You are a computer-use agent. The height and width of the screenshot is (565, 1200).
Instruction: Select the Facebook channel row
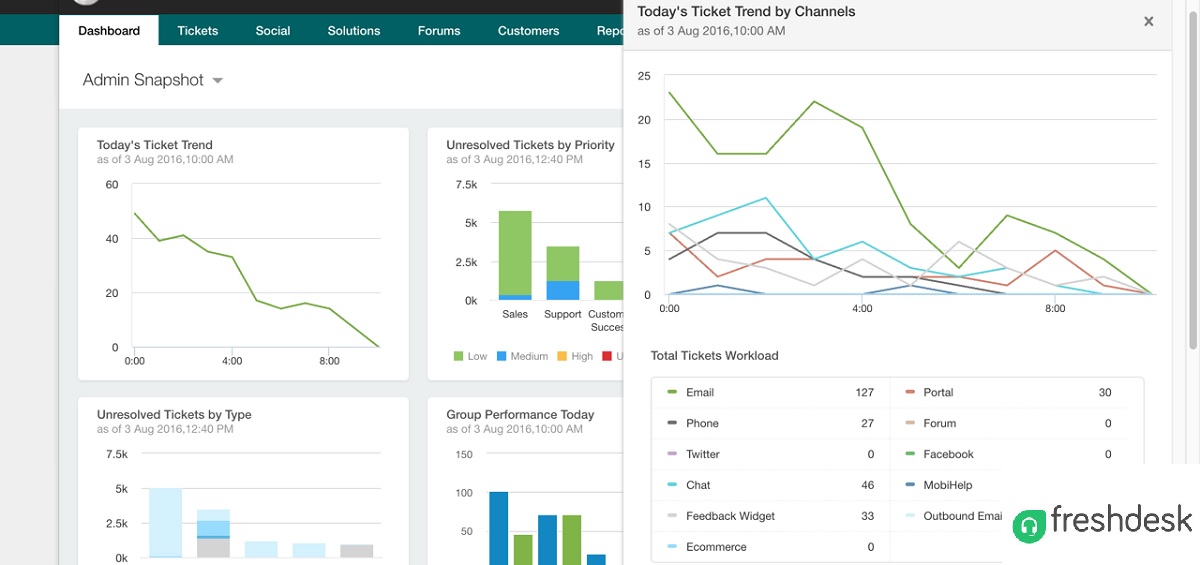(1016, 454)
